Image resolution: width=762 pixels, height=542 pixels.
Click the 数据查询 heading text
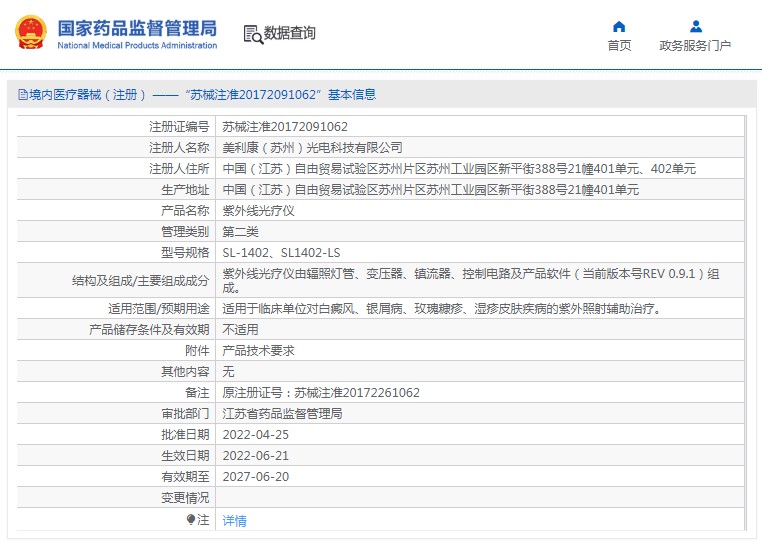point(290,33)
